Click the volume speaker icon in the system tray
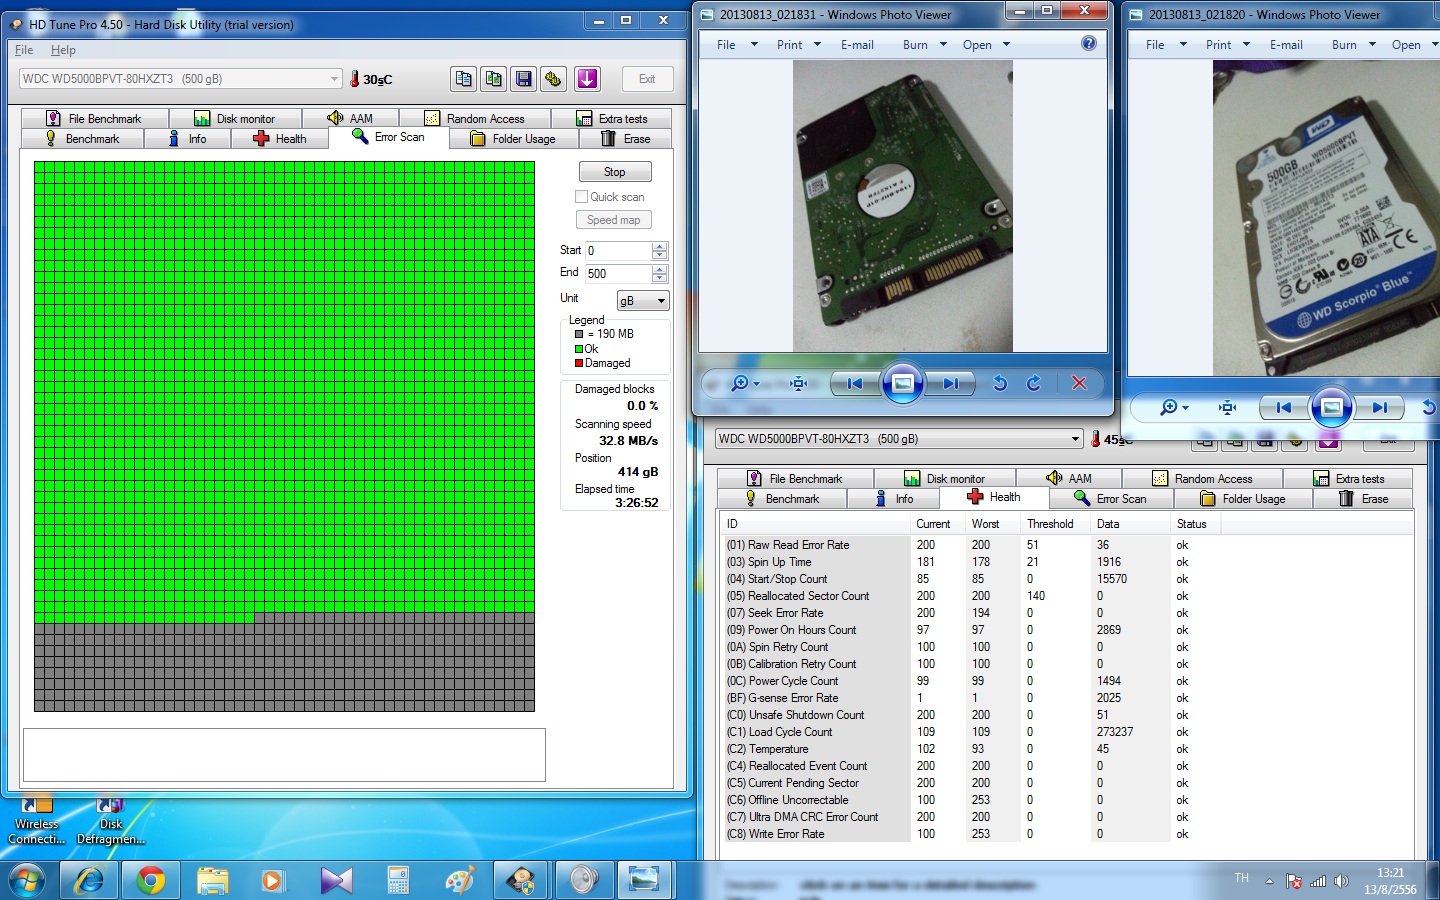The height and width of the screenshot is (900, 1440). point(1341,881)
